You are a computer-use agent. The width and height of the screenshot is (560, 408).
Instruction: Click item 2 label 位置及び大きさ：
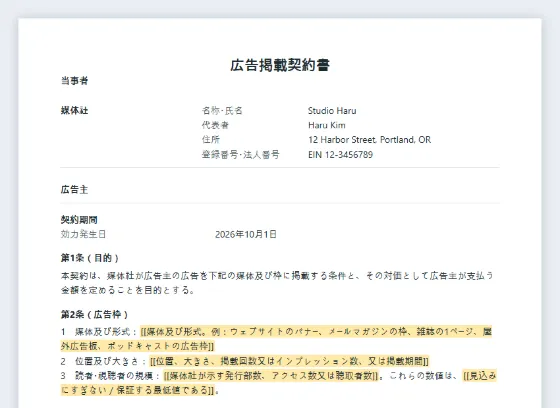111,361
